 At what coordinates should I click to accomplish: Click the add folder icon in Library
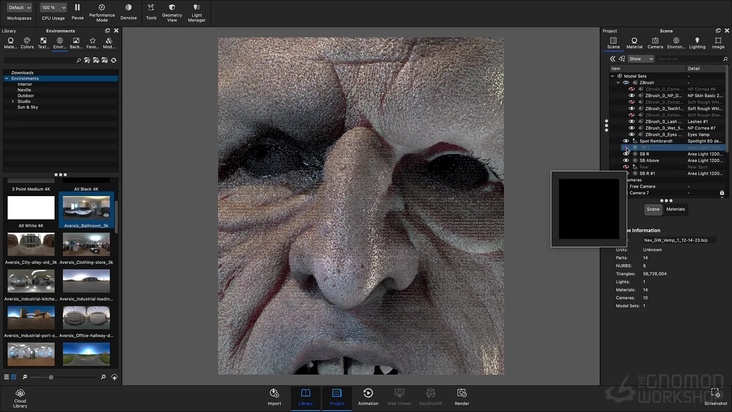click(x=87, y=60)
